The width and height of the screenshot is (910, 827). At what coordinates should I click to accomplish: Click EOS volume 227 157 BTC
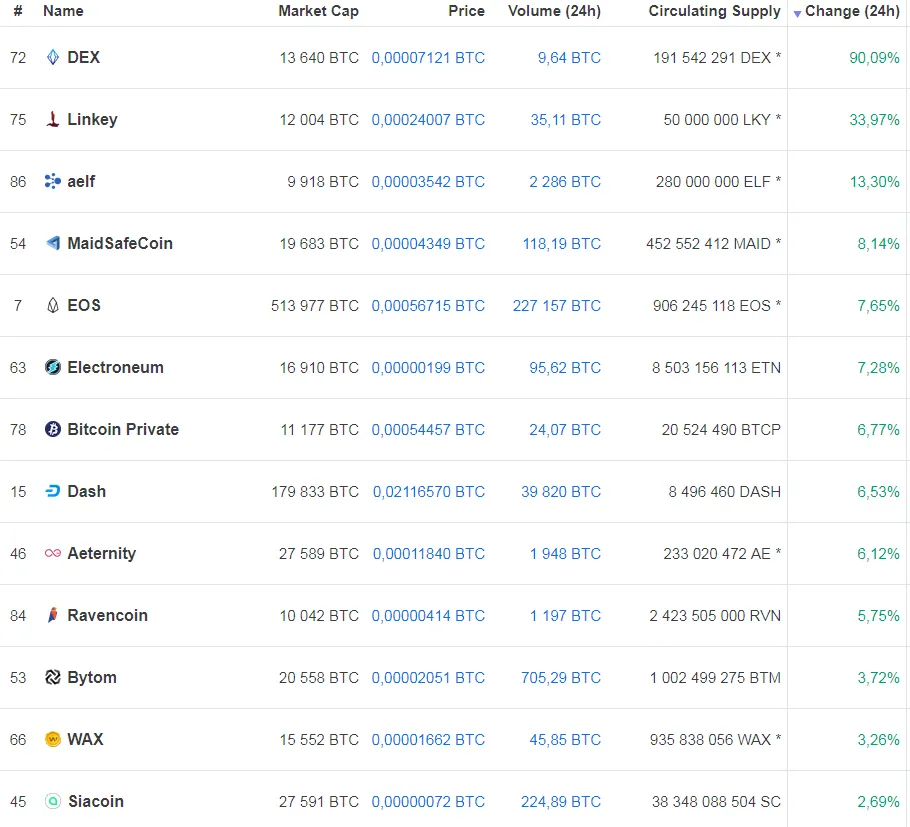pyautogui.click(x=557, y=306)
